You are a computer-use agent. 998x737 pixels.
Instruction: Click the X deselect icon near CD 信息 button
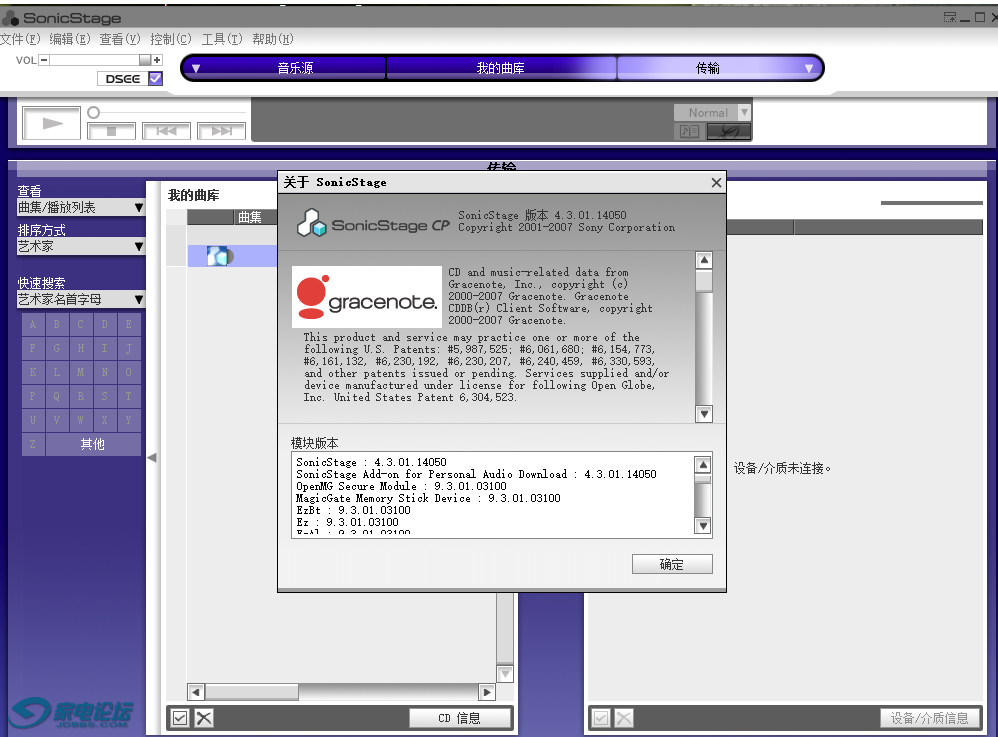point(203,717)
